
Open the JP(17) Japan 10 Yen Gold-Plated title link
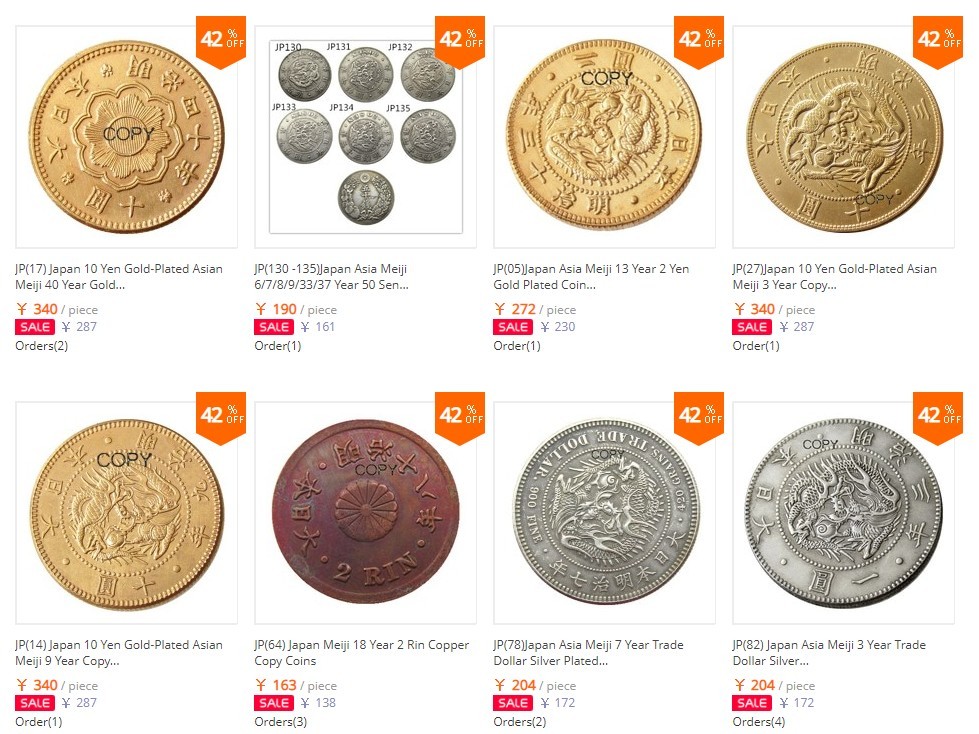(x=118, y=277)
